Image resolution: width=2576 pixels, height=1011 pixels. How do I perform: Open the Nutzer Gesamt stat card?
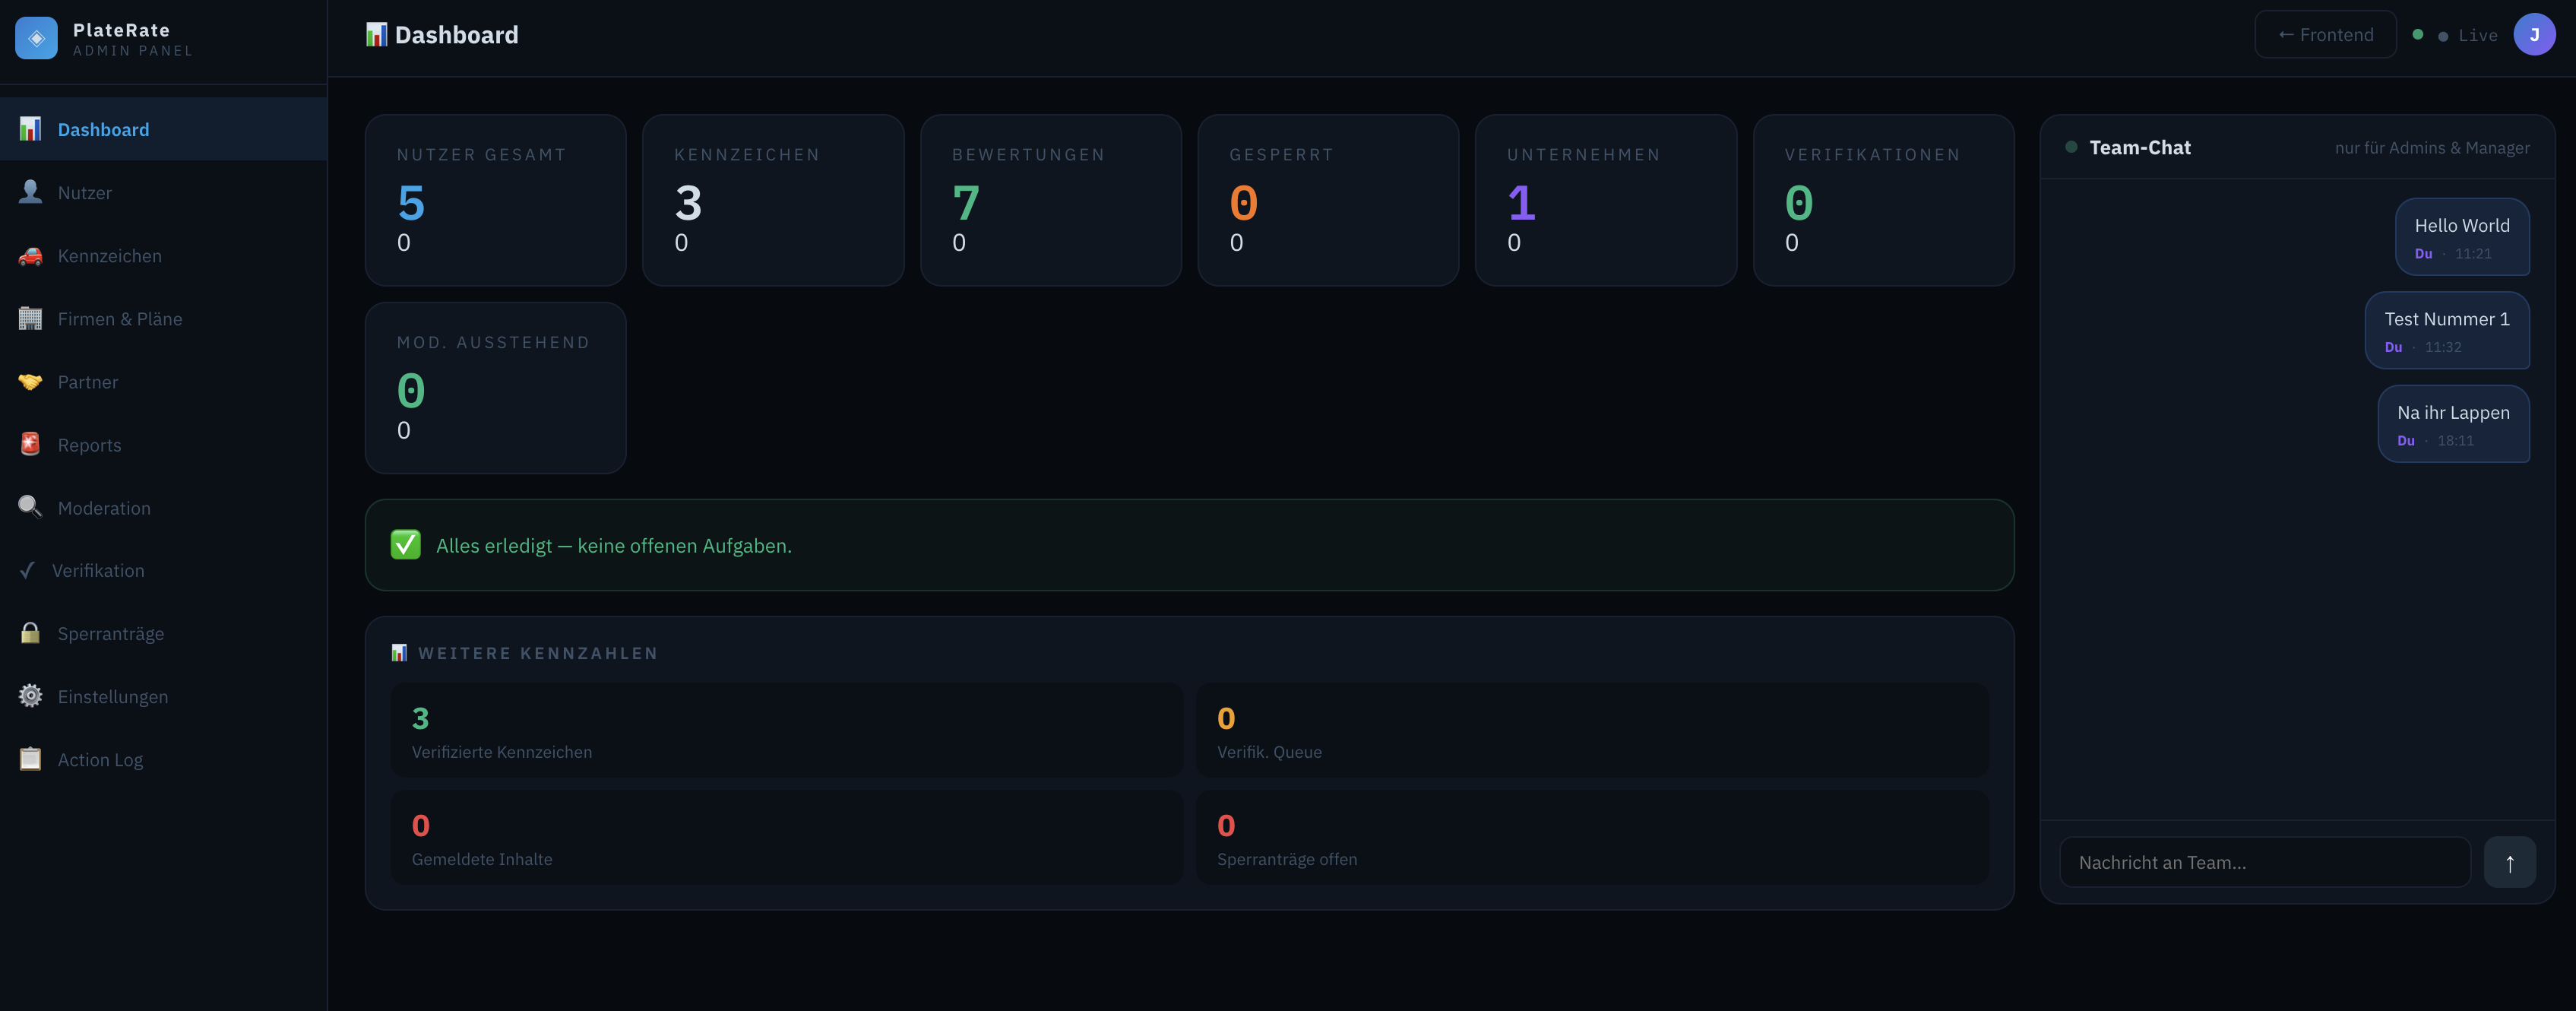point(495,200)
